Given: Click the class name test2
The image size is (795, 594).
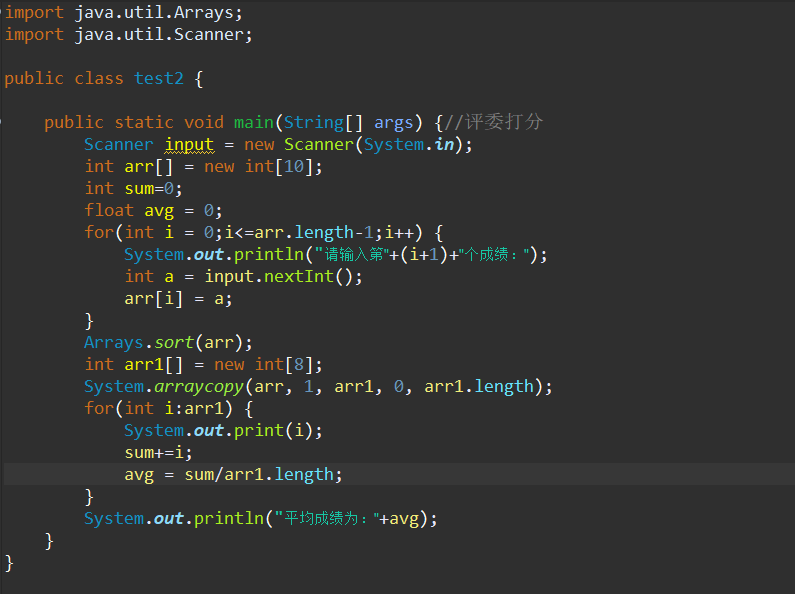Looking at the screenshot, I should click(159, 79).
